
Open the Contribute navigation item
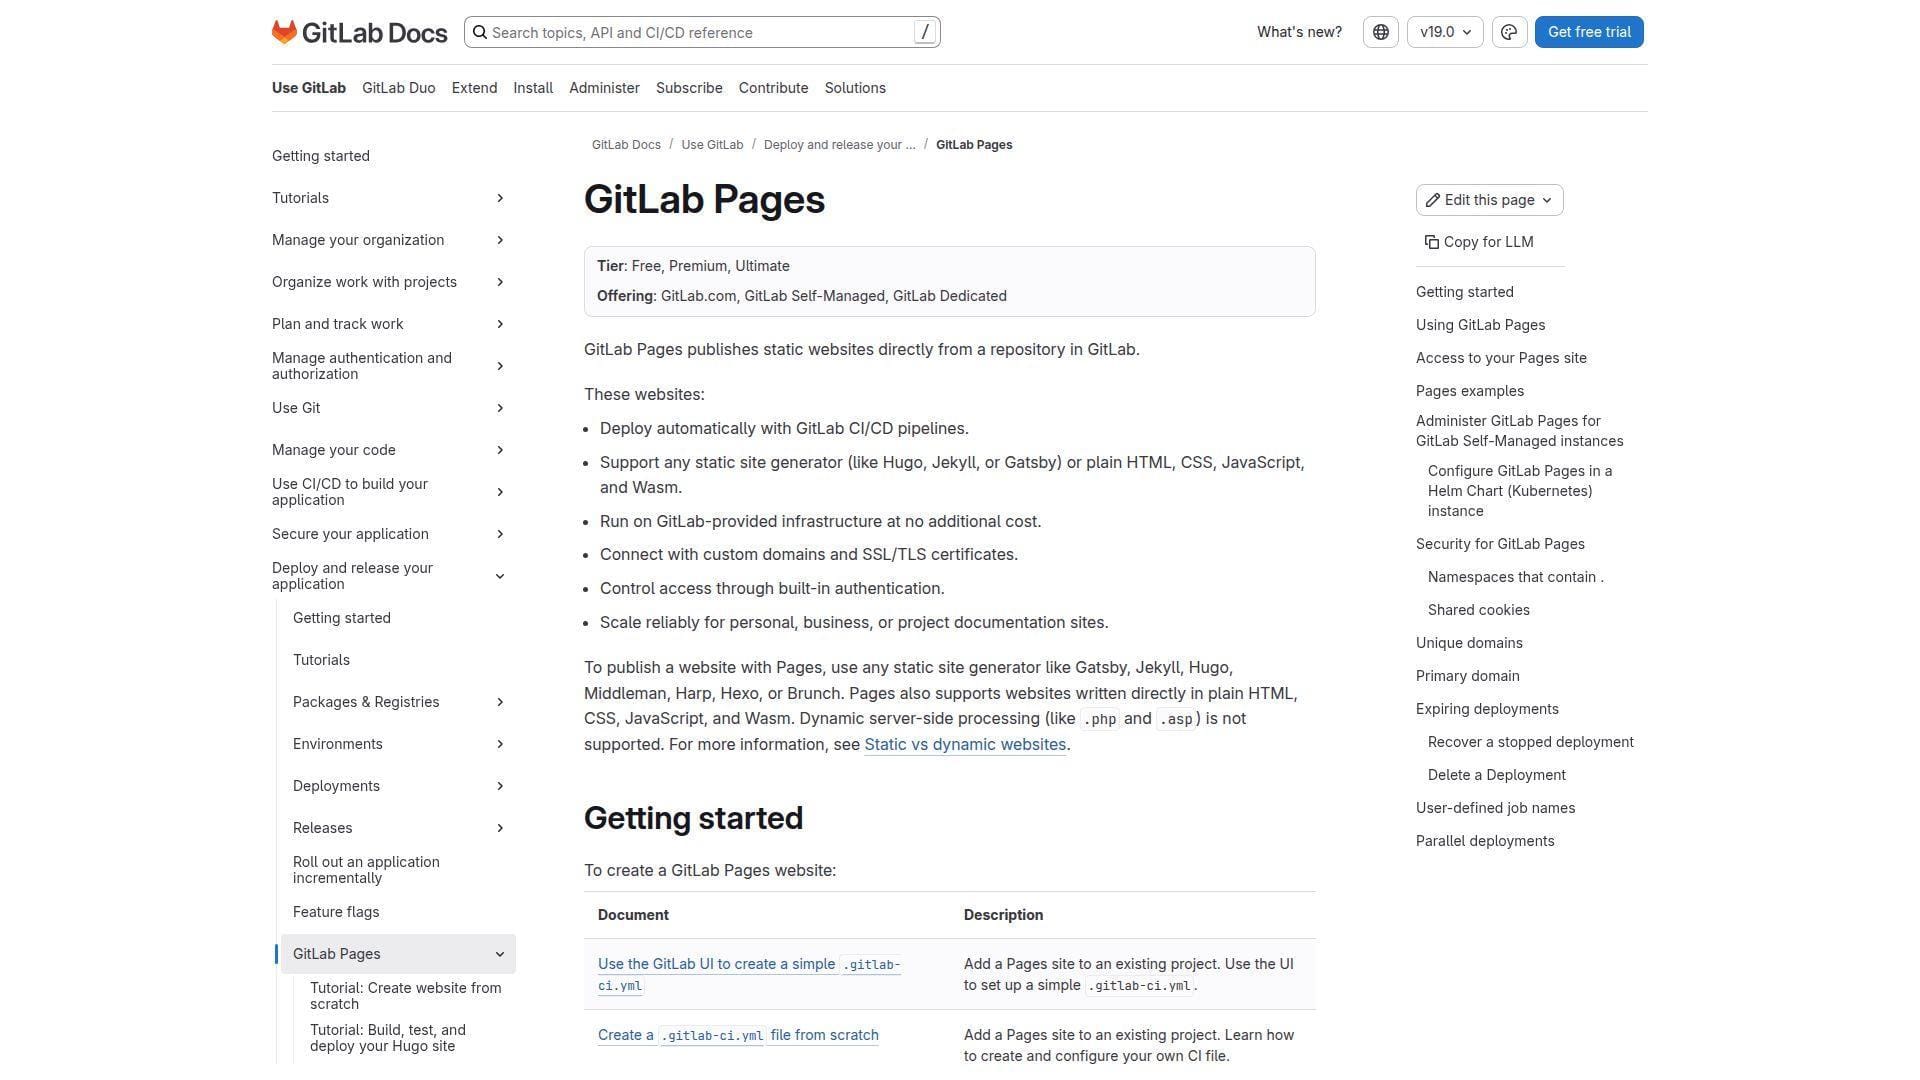point(772,88)
